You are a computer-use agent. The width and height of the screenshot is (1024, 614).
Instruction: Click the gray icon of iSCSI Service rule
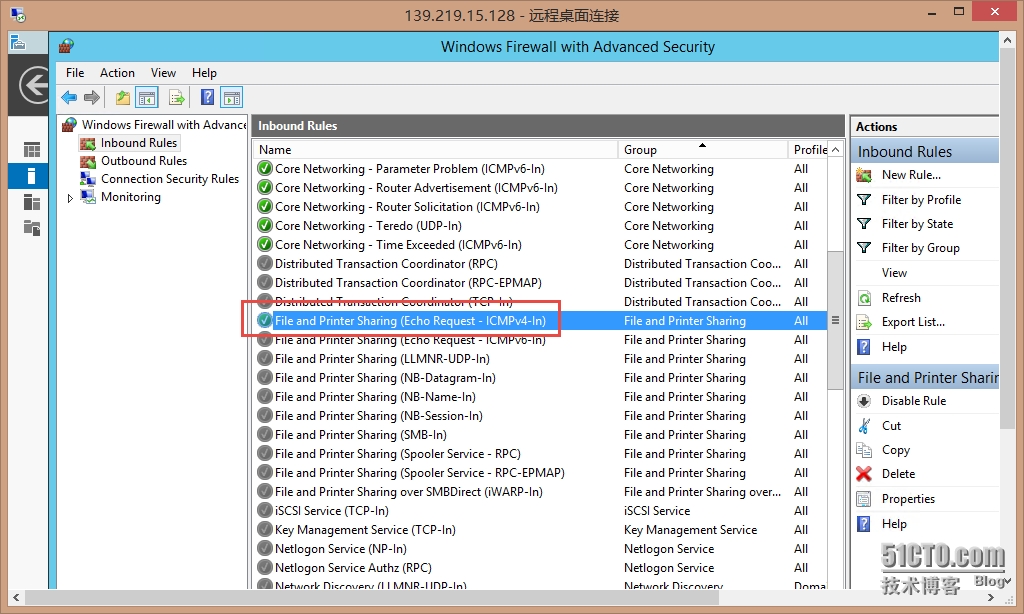264,510
